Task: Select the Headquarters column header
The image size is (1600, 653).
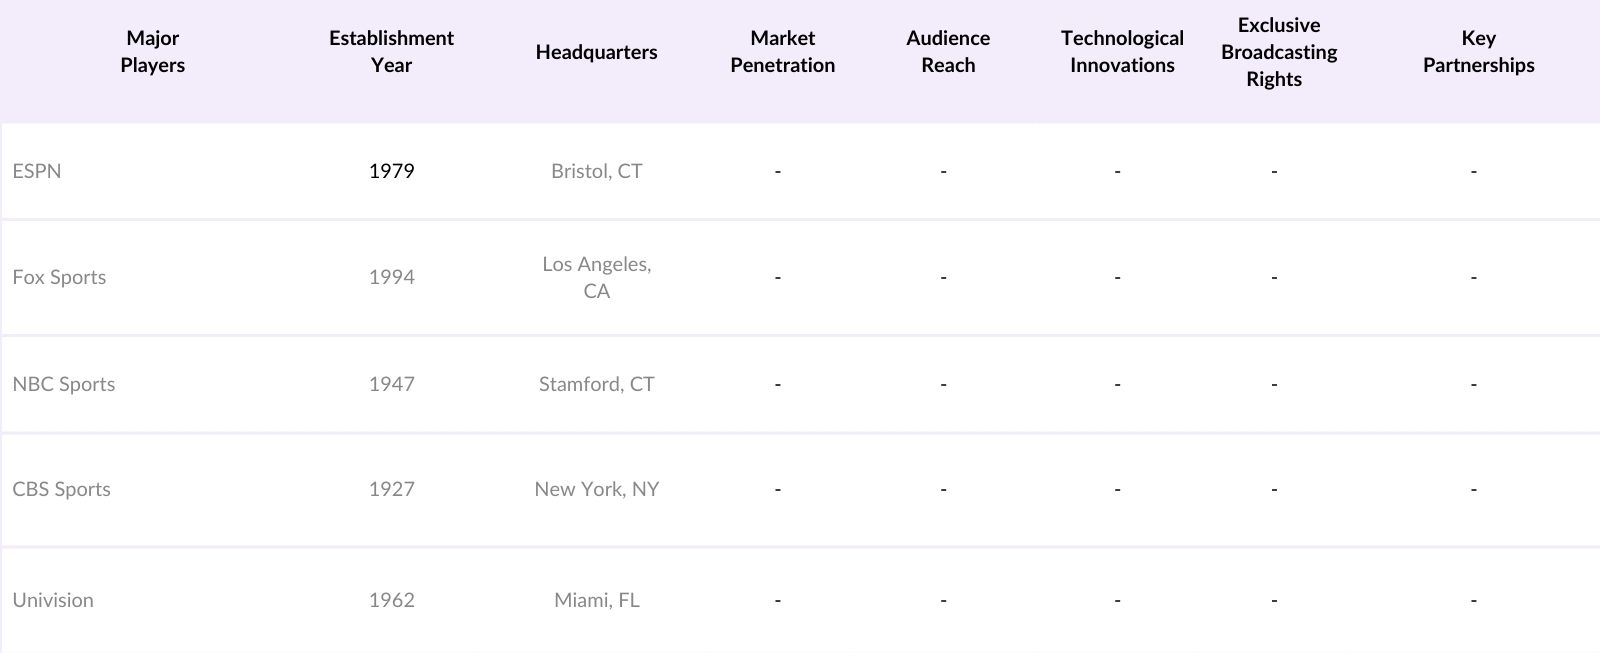Action: [x=596, y=52]
